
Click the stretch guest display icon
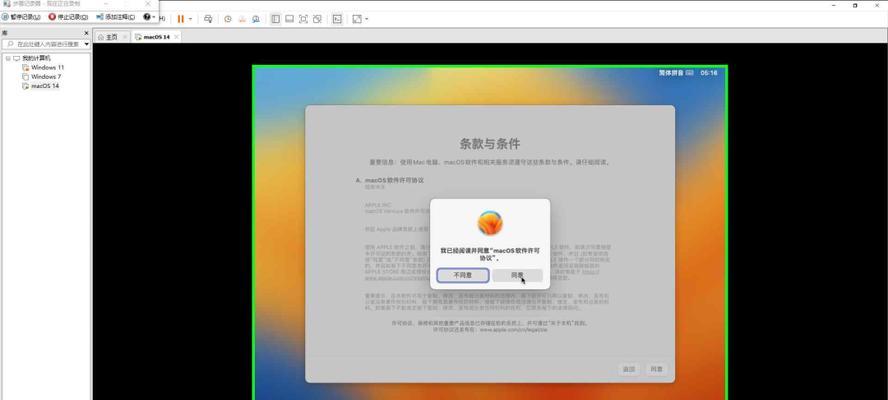pyautogui.click(x=357, y=19)
